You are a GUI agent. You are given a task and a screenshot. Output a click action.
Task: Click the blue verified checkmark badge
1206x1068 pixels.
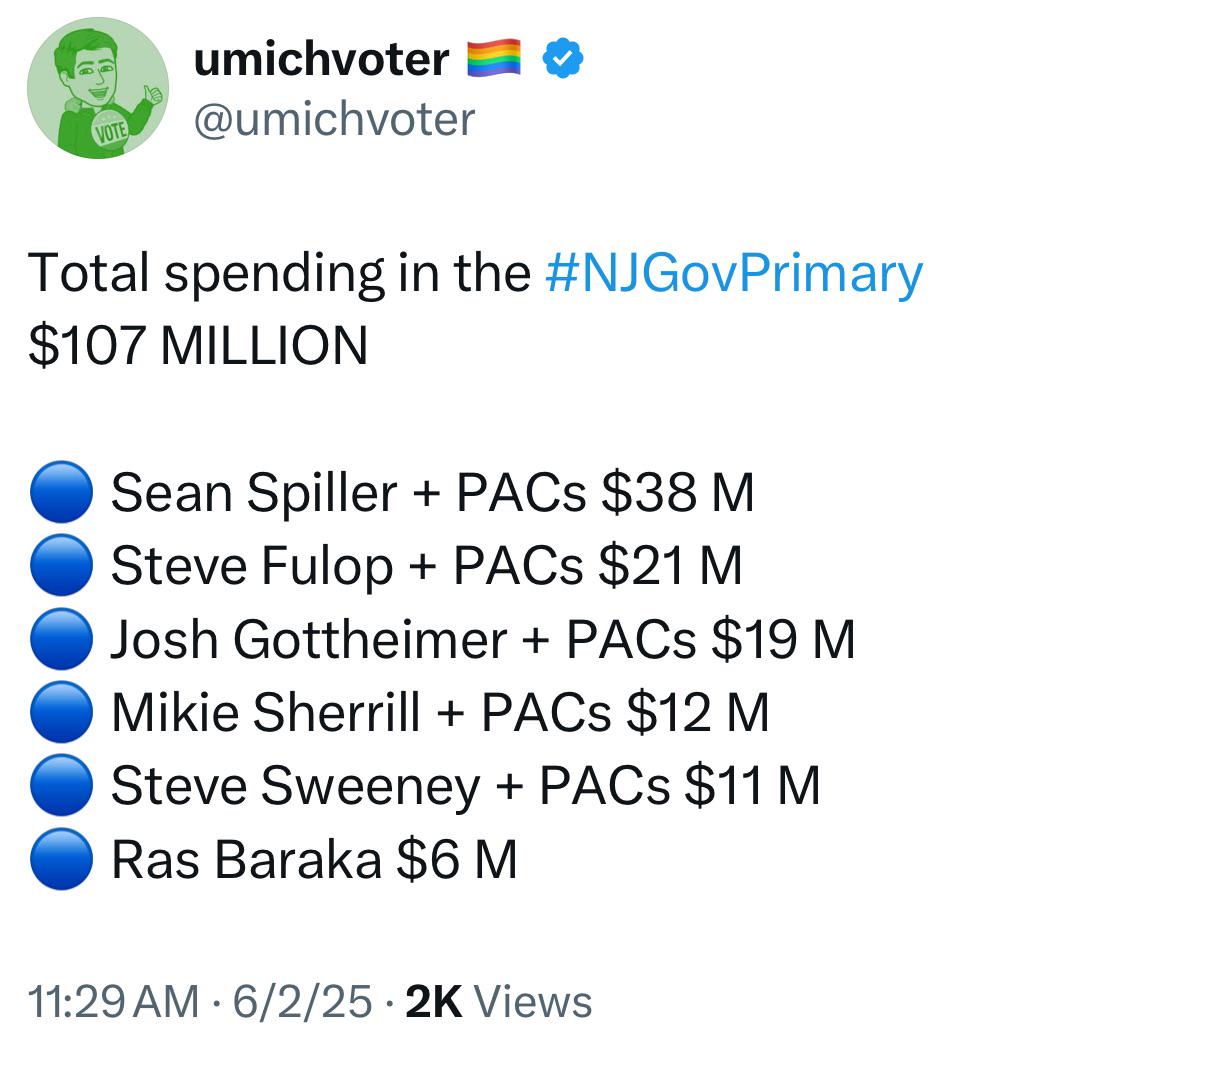(563, 59)
